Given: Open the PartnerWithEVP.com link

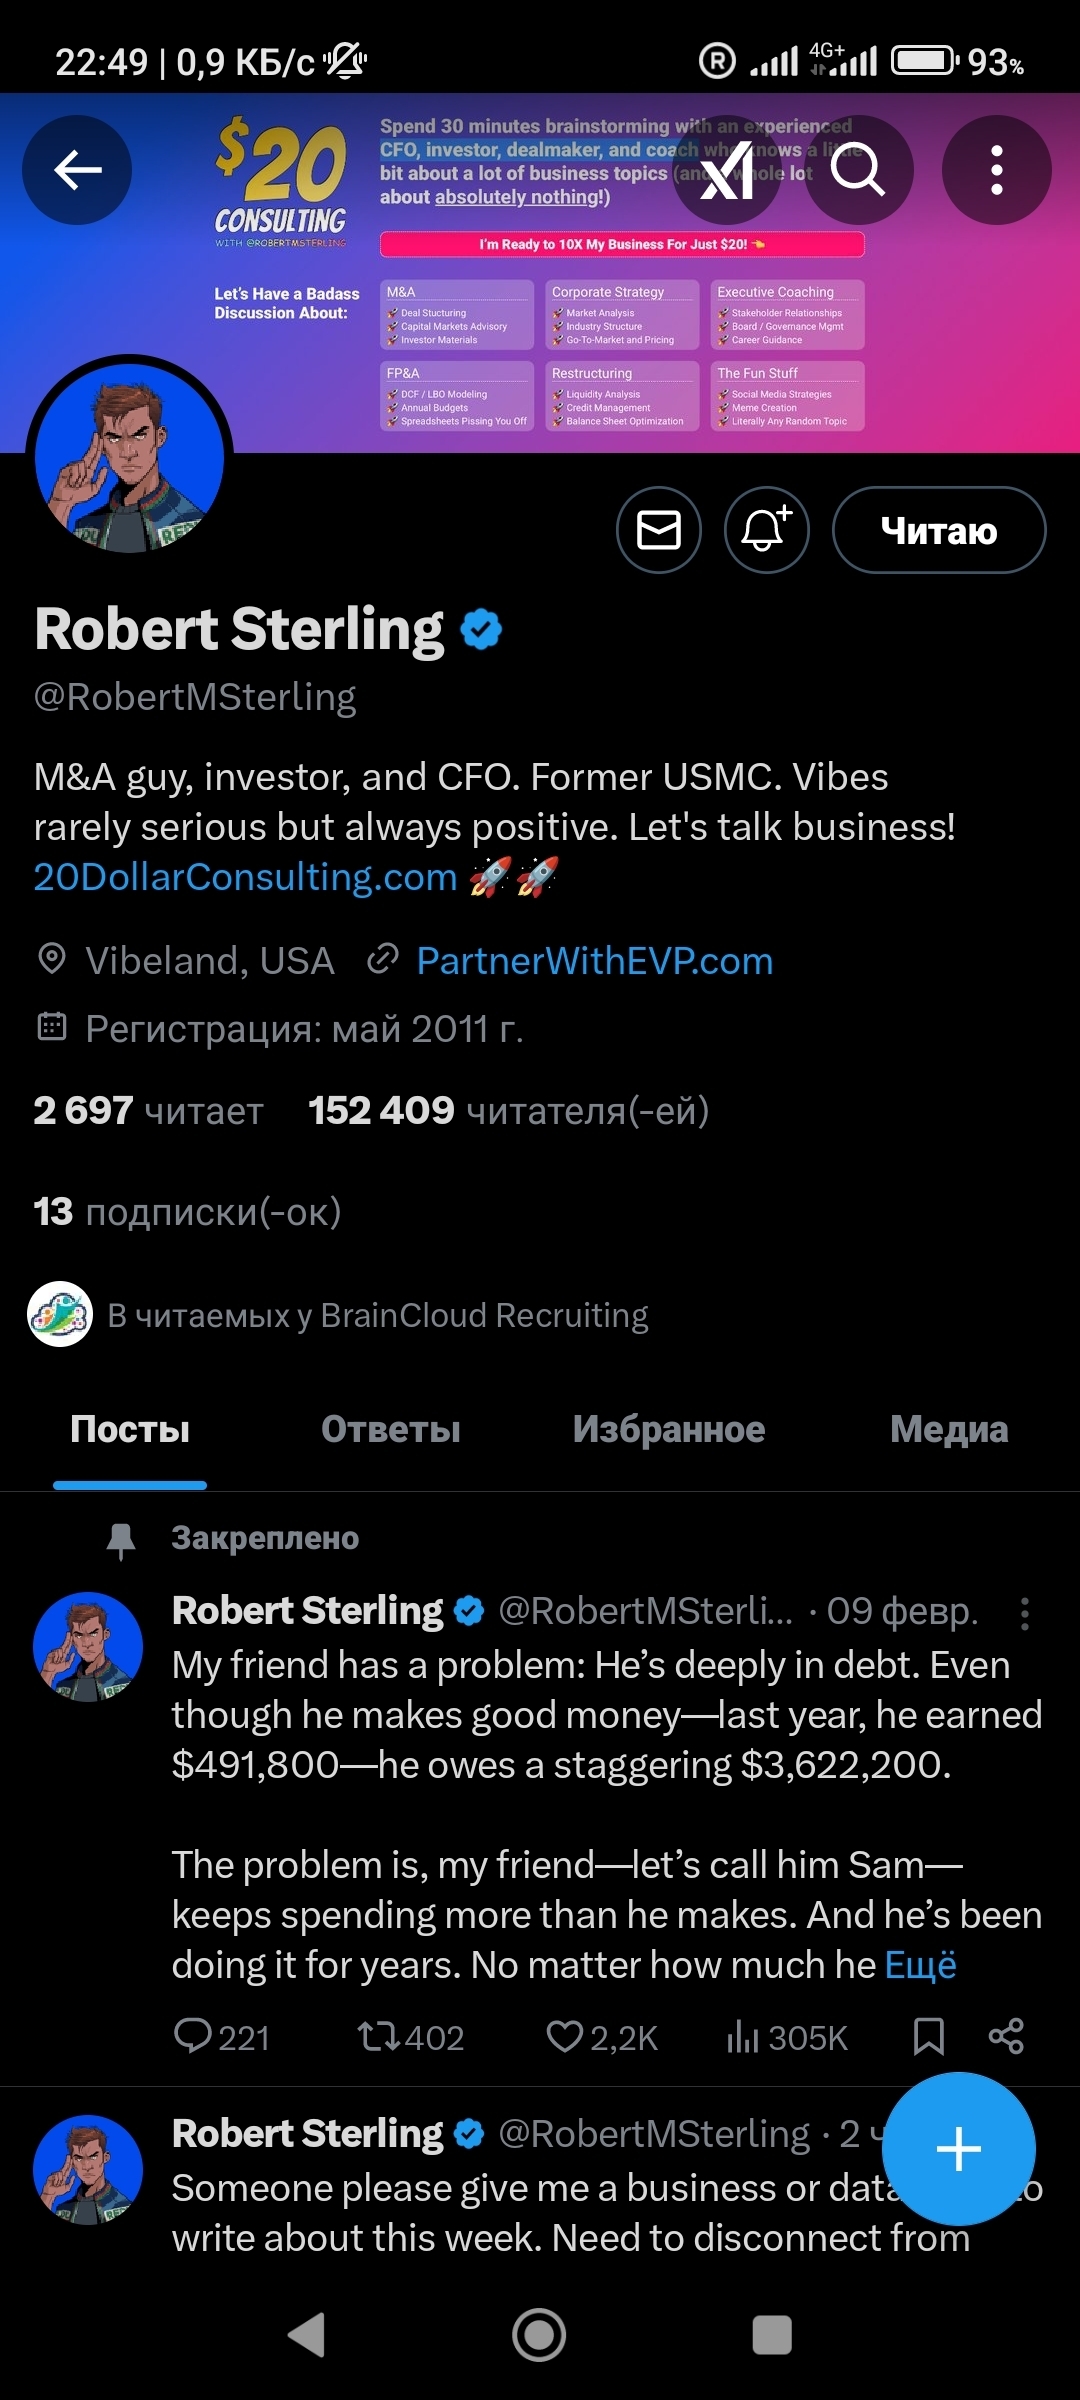Looking at the screenshot, I should click(594, 961).
